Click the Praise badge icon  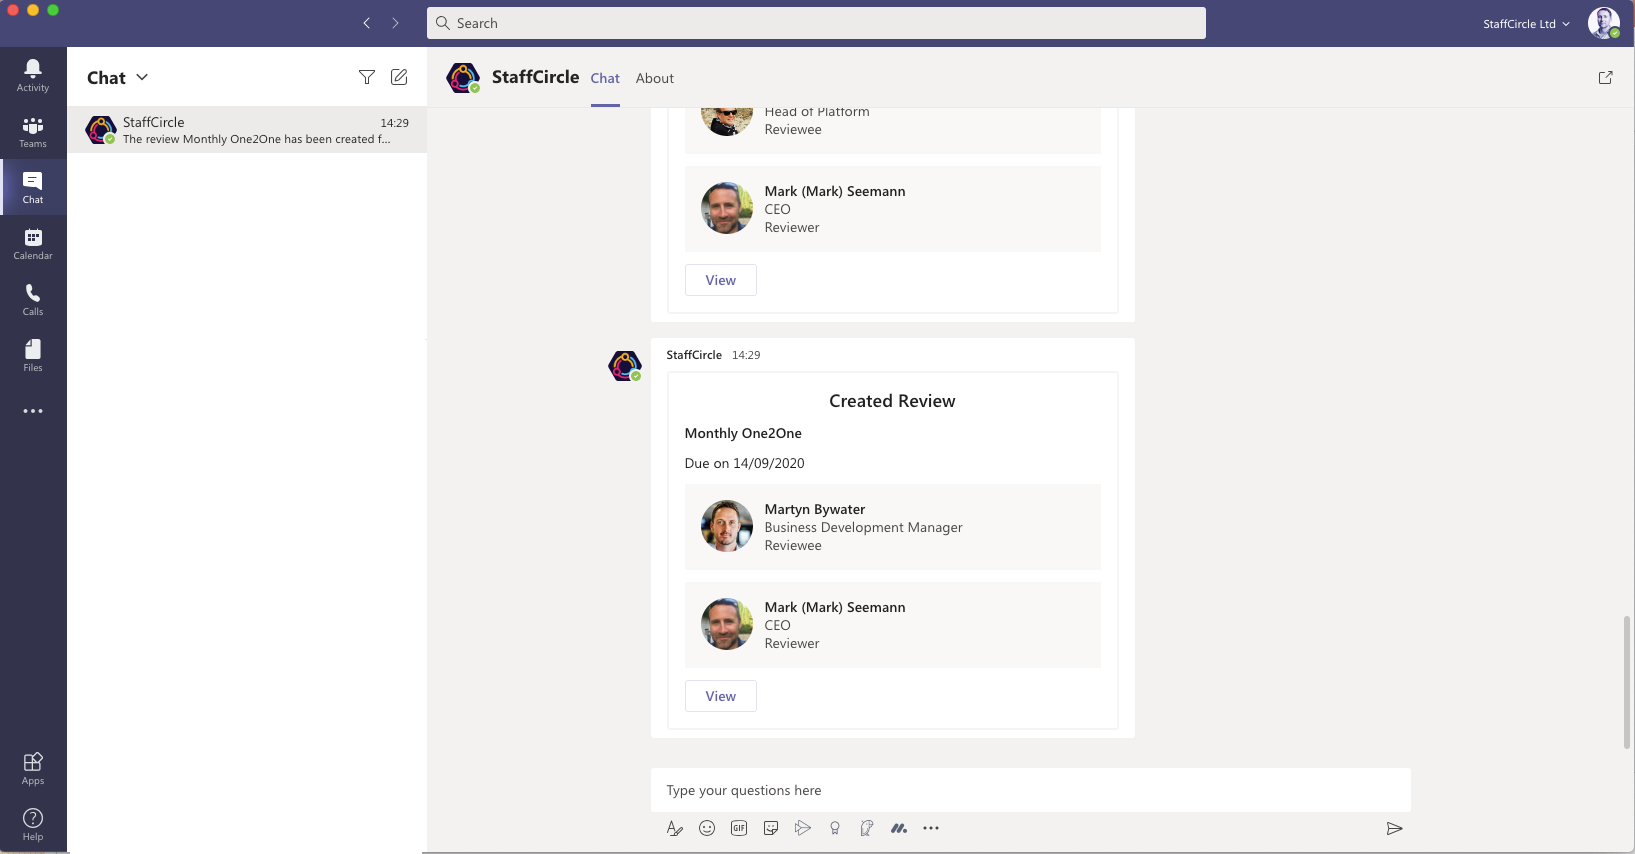click(x=835, y=828)
